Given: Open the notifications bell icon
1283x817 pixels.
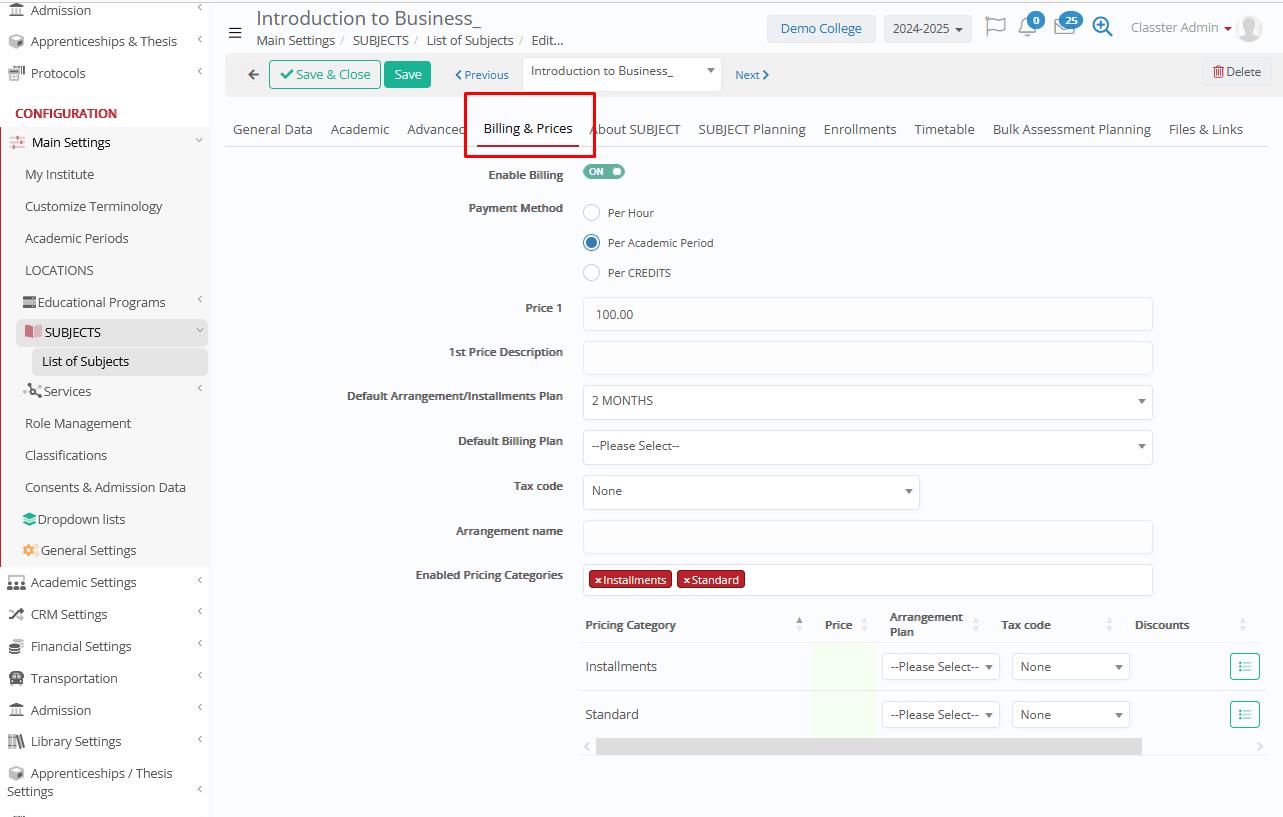Looking at the screenshot, I should click(x=1027, y=27).
